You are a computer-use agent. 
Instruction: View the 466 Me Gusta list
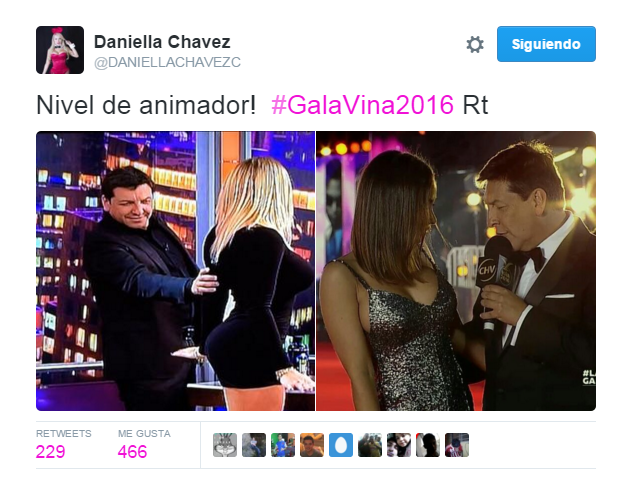[x=132, y=452]
